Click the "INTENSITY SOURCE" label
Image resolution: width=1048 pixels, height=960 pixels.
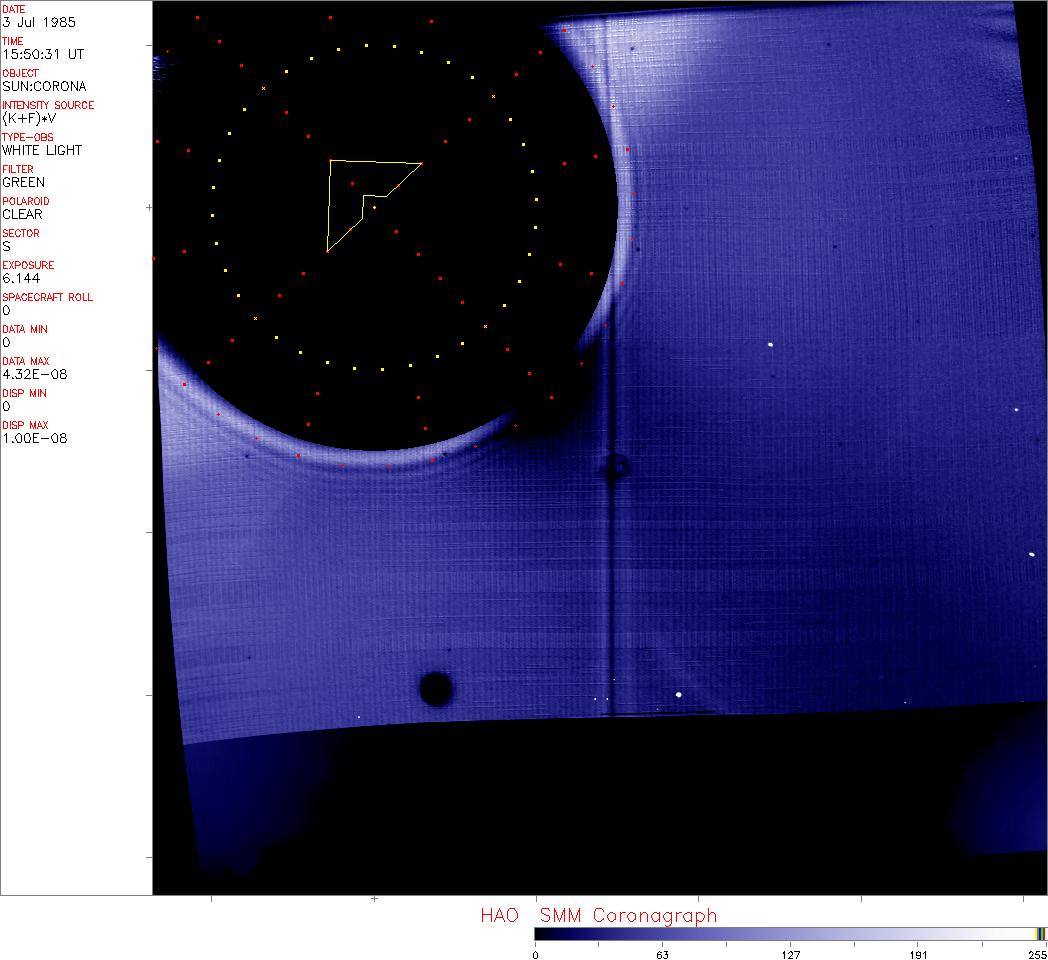click(48, 105)
